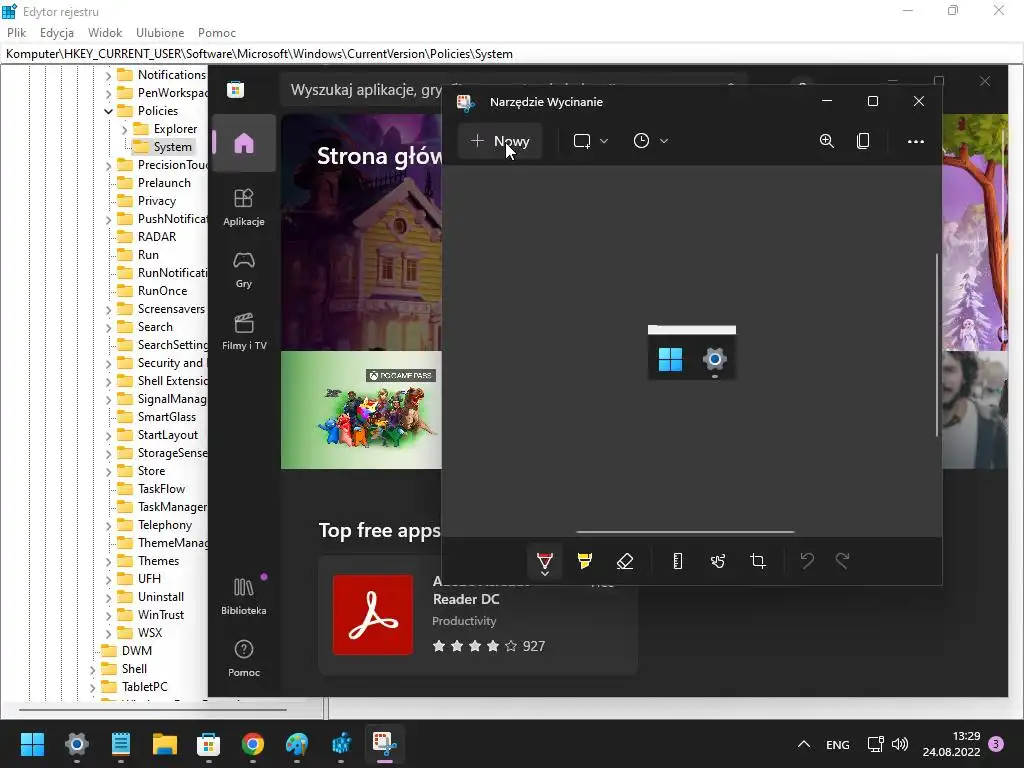Image resolution: width=1024 pixels, height=768 pixels.
Task: Click ENG language indicator
Action: [x=838, y=744]
